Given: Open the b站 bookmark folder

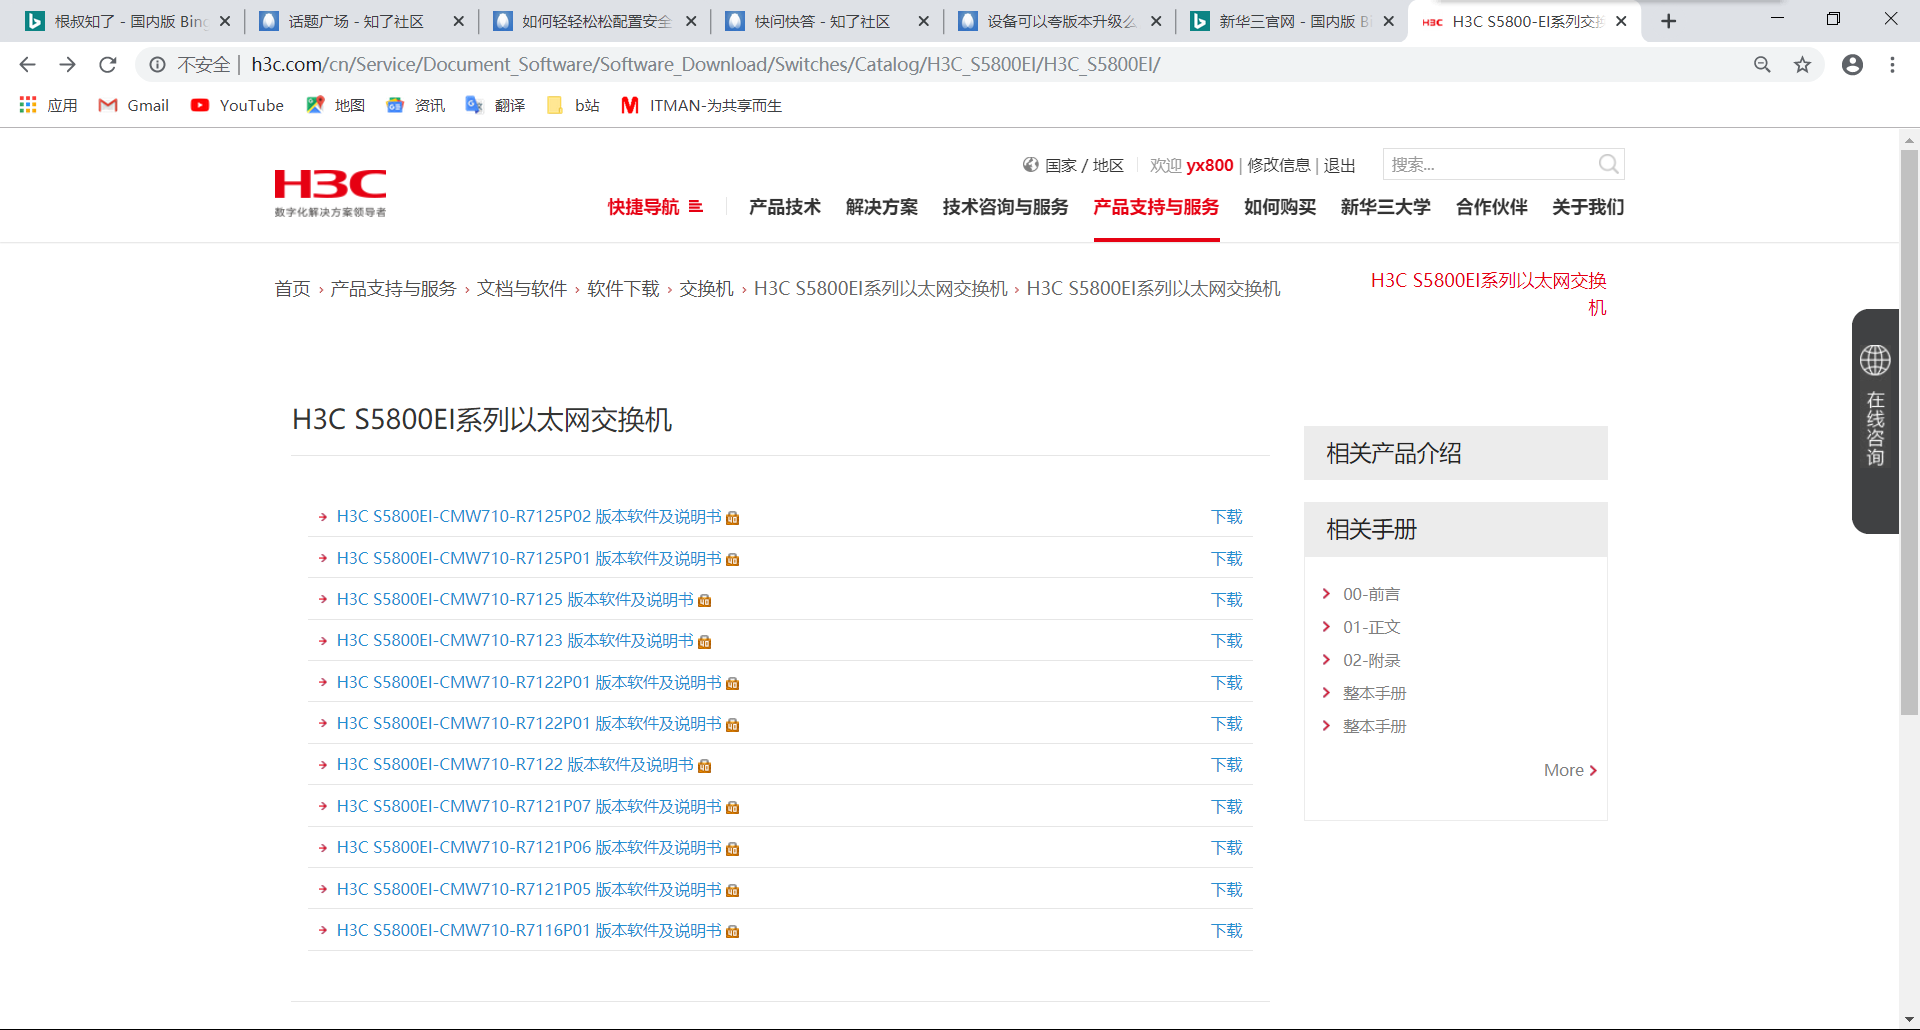Looking at the screenshot, I should pos(573,105).
